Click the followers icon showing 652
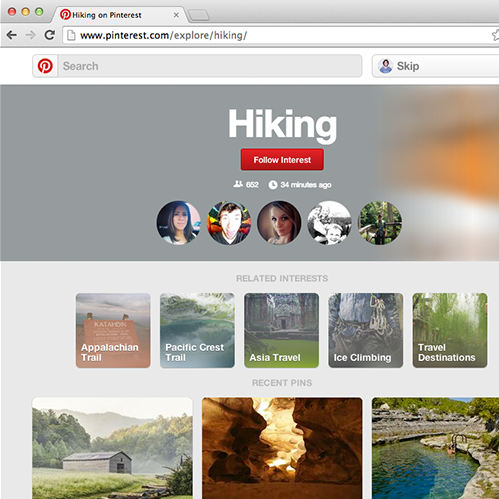The image size is (499, 499). click(238, 184)
